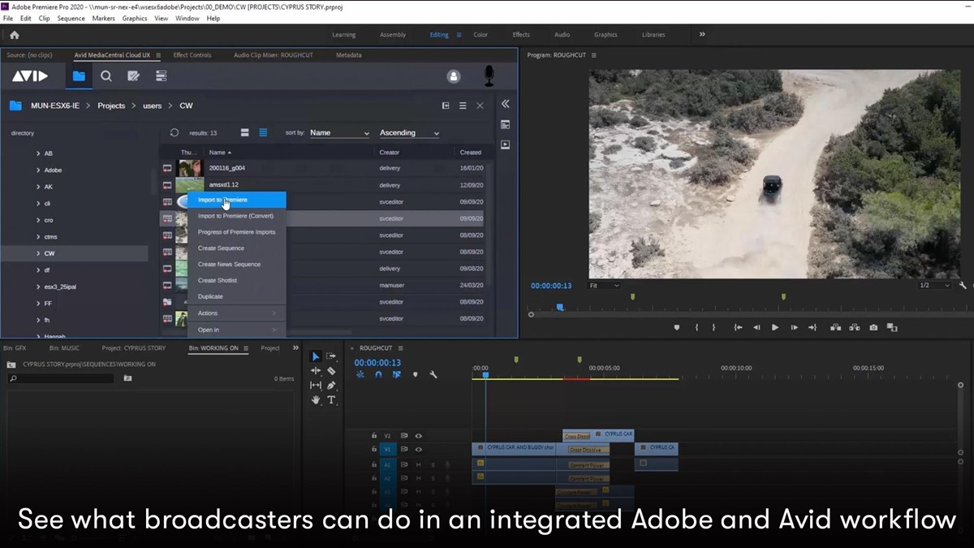Screen dimensions: 974x548
Task: Open Fit zoom level dropdown
Action: (604, 286)
